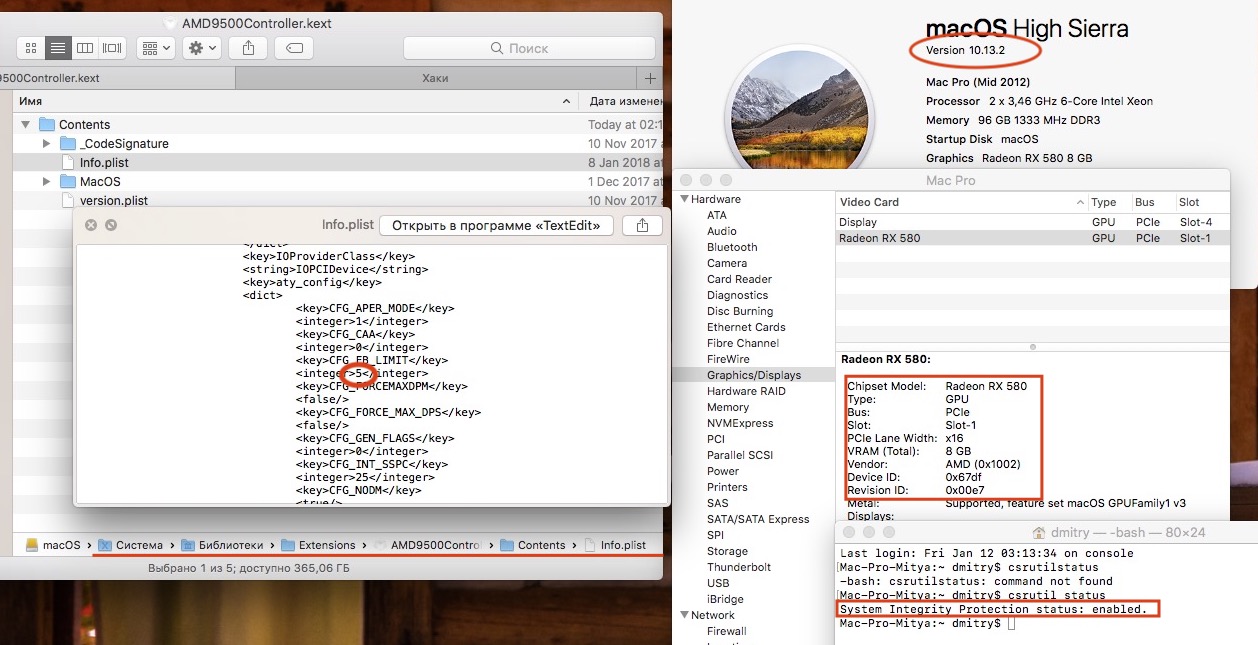Click Share button in Quick Look preview
This screenshot has height=645, width=1258.
(x=642, y=226)
